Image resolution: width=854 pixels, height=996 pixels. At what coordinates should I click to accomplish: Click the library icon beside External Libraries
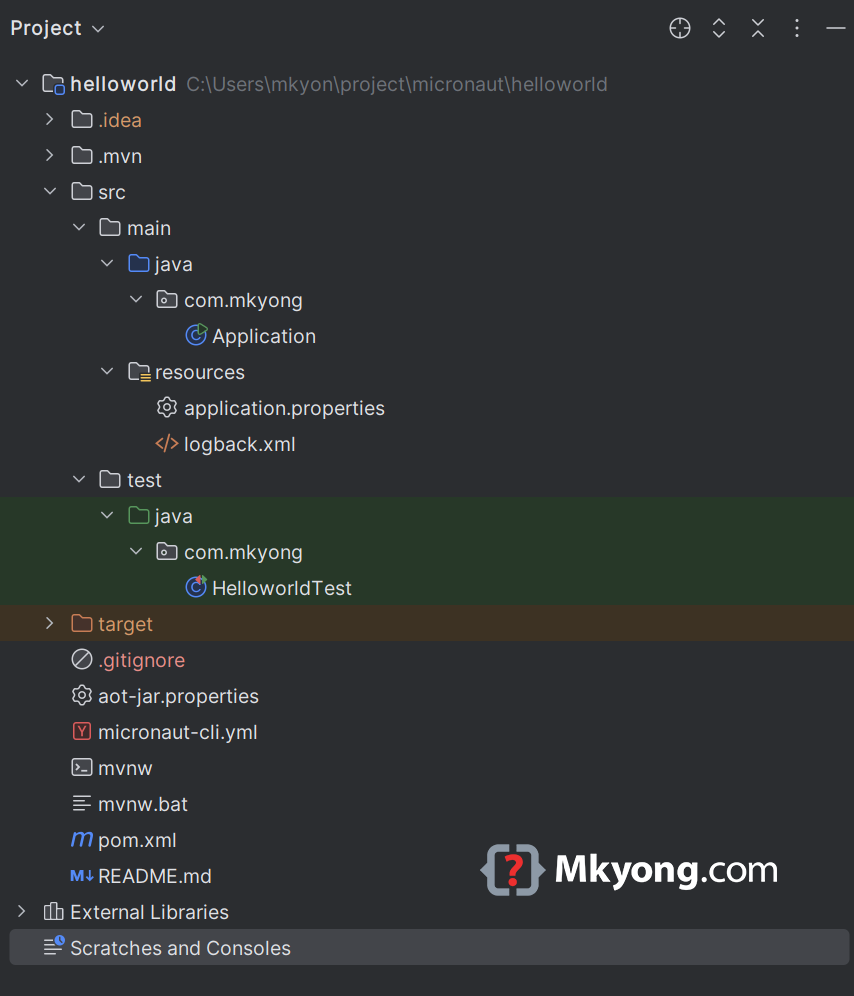[53, 911]
